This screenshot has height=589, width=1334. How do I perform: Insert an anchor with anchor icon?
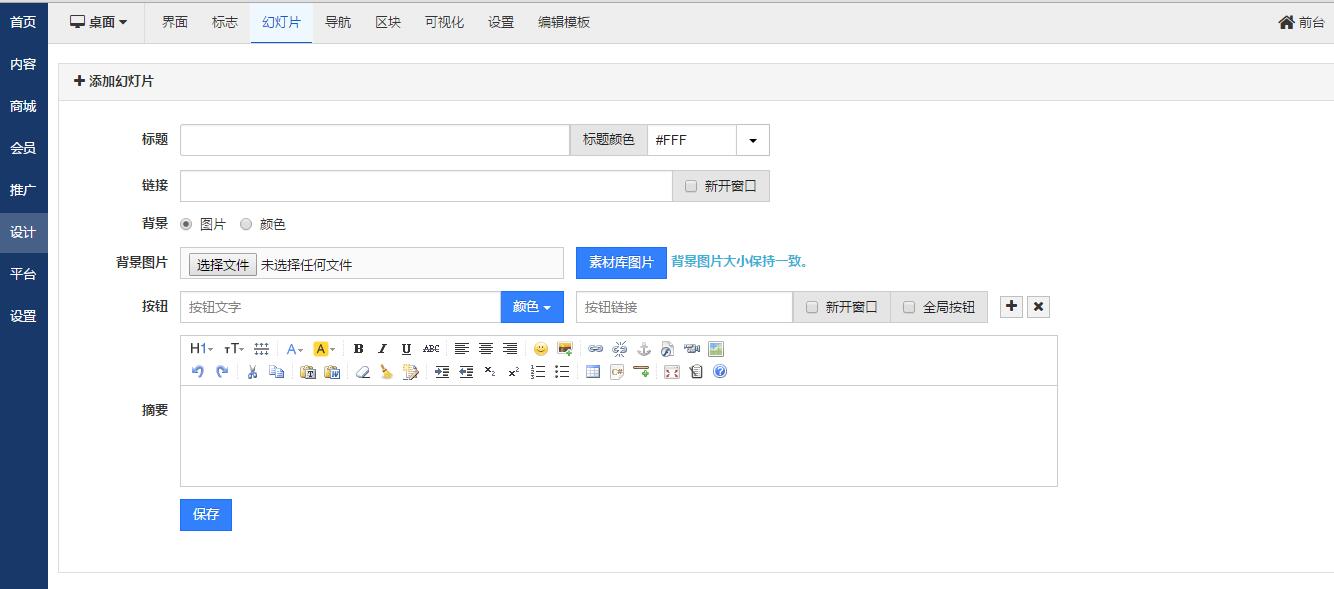(644, 349)
